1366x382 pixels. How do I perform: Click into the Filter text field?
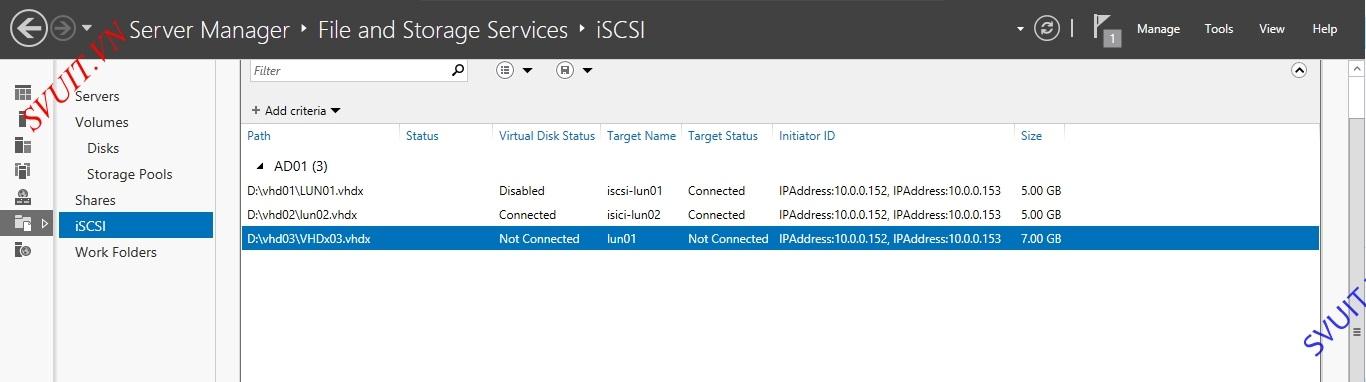(x=350, y=71)
